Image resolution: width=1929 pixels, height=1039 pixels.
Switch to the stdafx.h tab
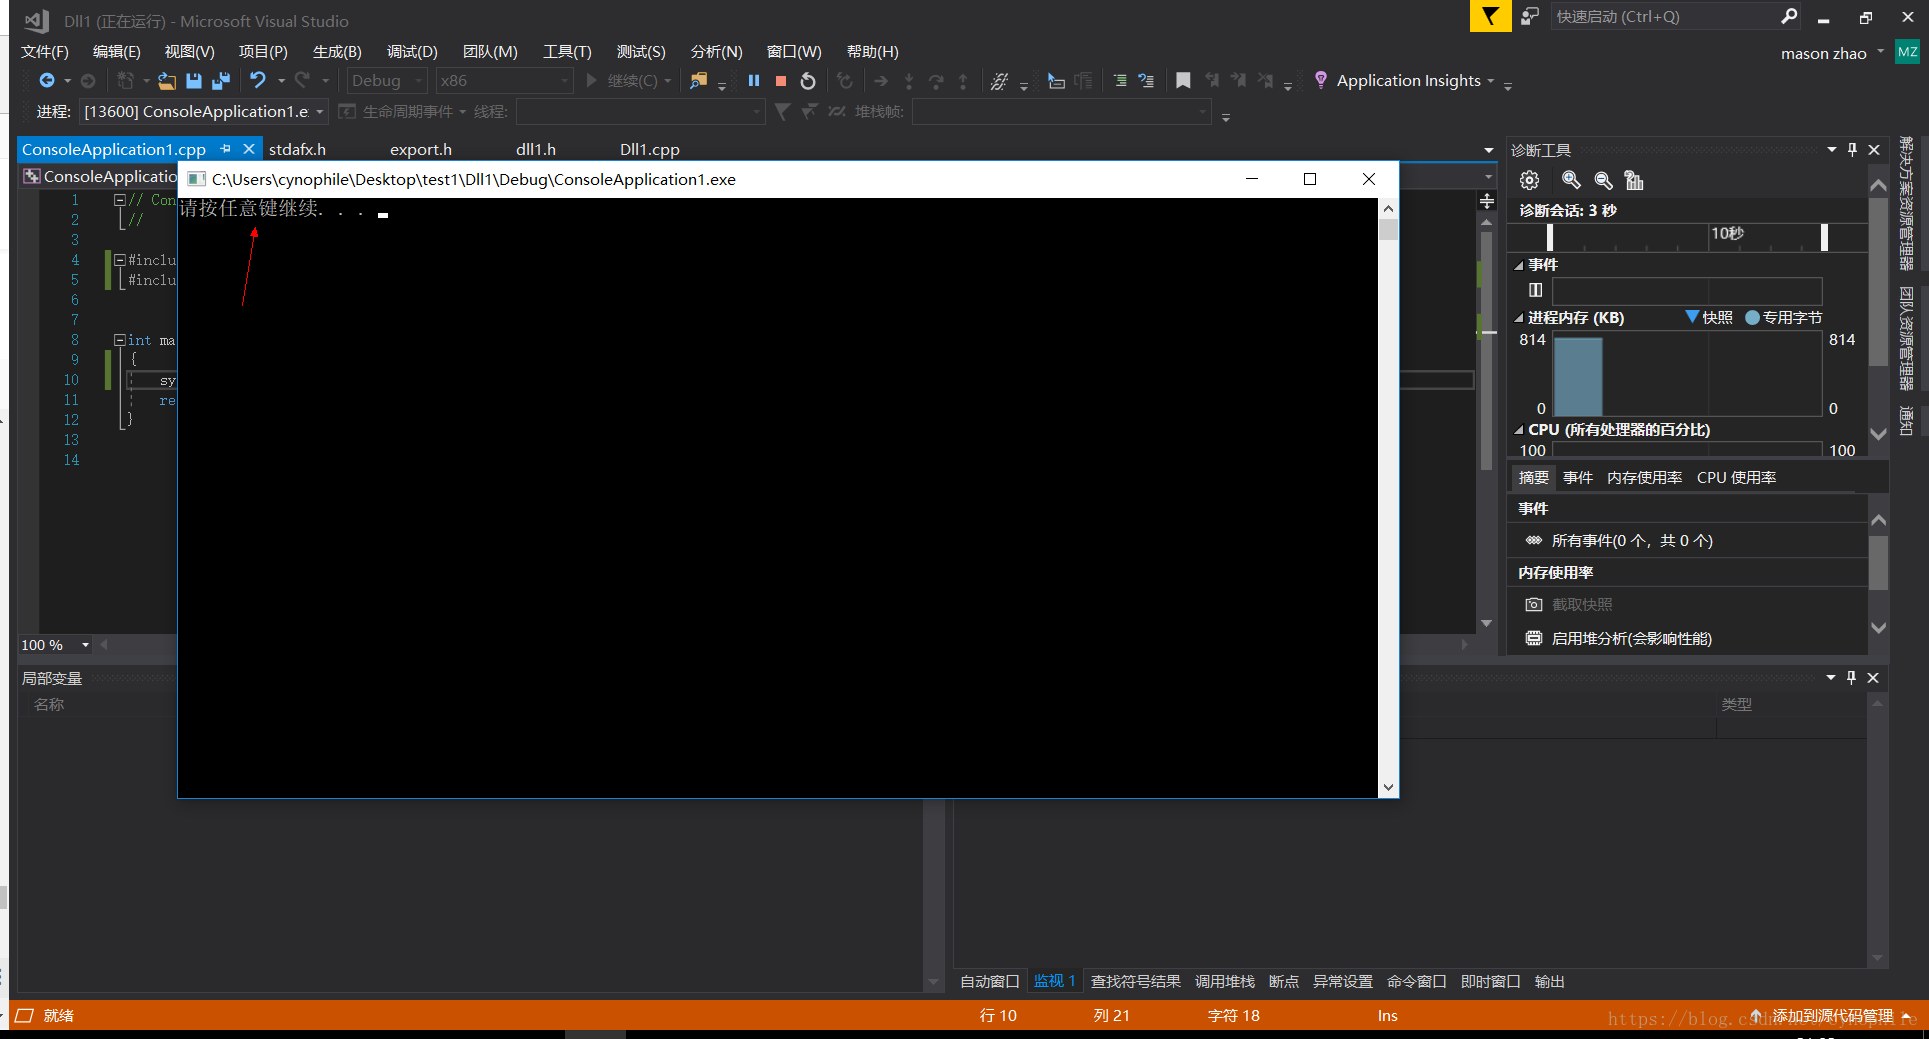(297, 149)
